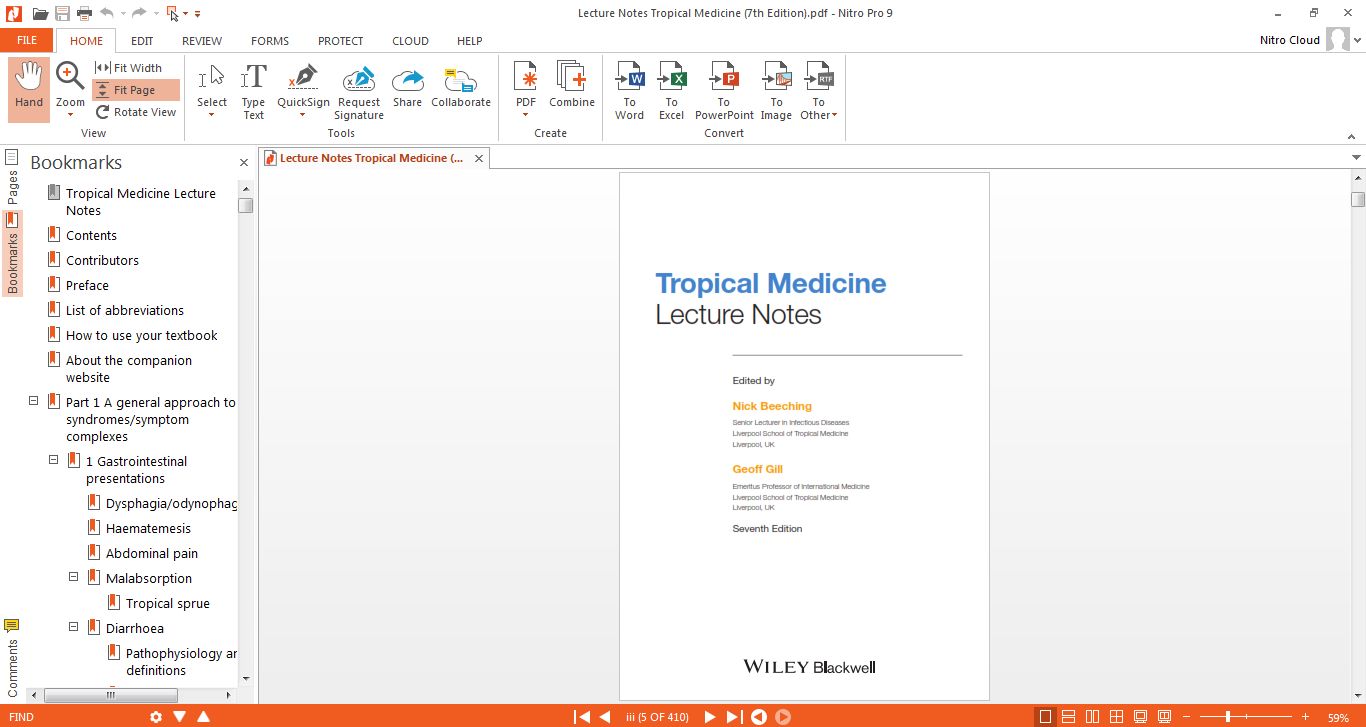Close the Bookmarks panel

coord(243,162)
